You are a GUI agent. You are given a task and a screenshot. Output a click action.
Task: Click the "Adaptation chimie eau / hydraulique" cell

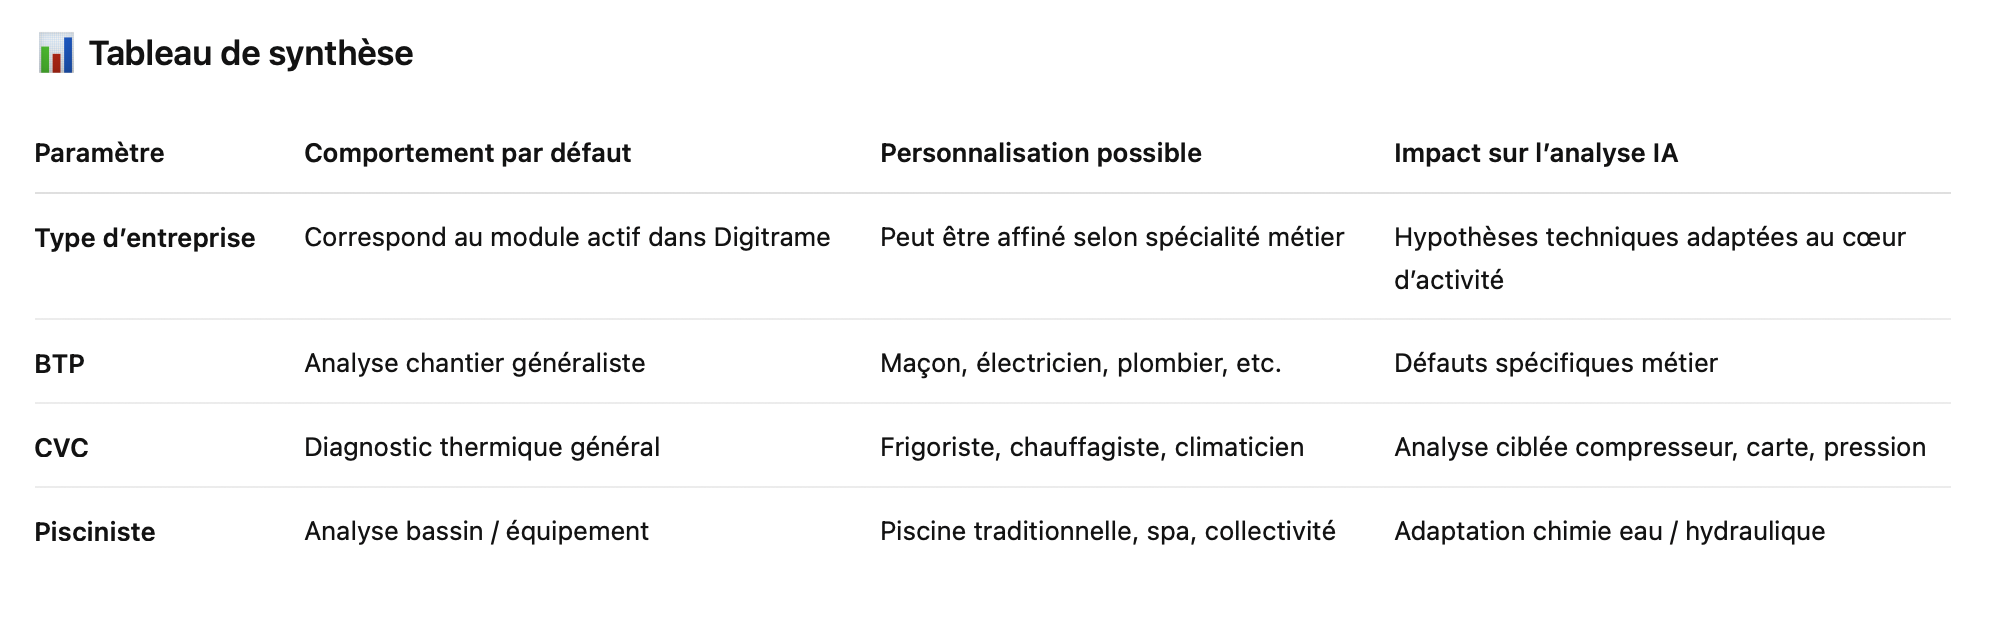(1609, 531)
